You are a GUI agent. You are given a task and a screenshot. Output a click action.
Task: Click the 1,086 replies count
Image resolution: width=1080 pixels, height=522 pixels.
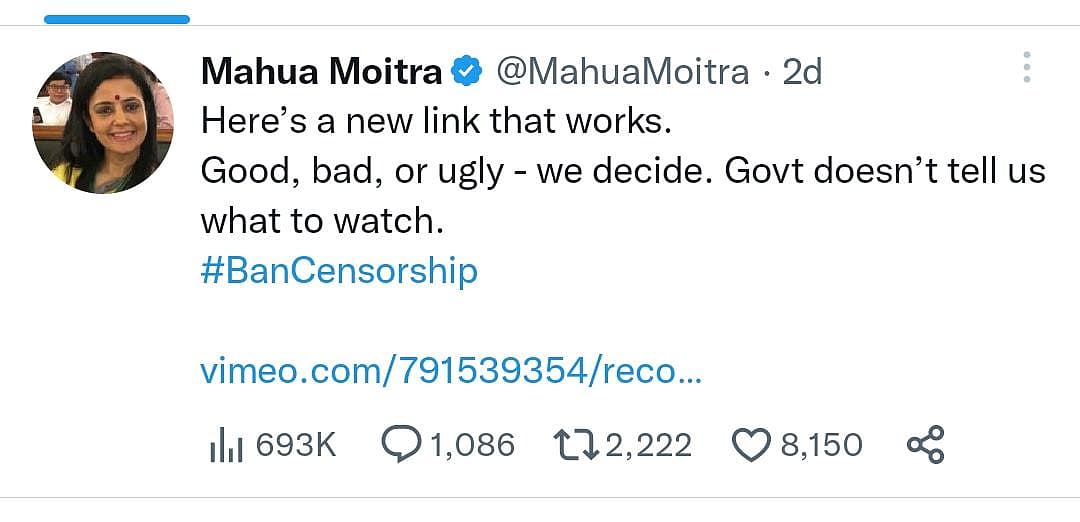472,445
